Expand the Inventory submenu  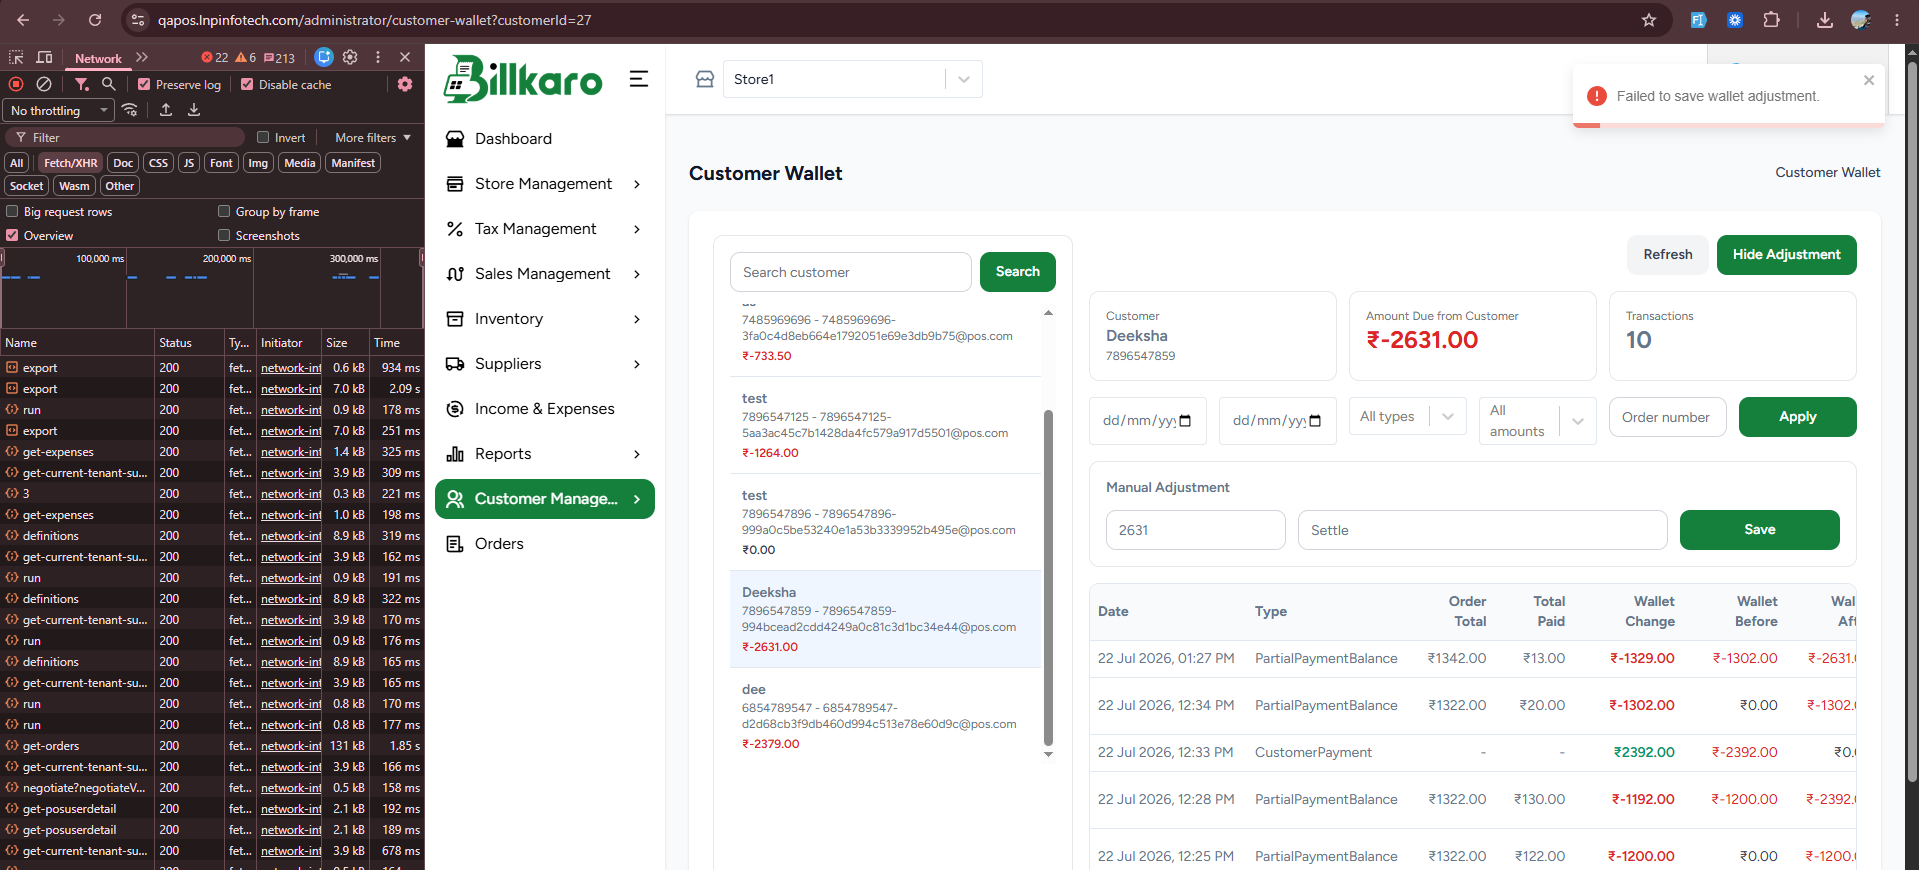545,319
